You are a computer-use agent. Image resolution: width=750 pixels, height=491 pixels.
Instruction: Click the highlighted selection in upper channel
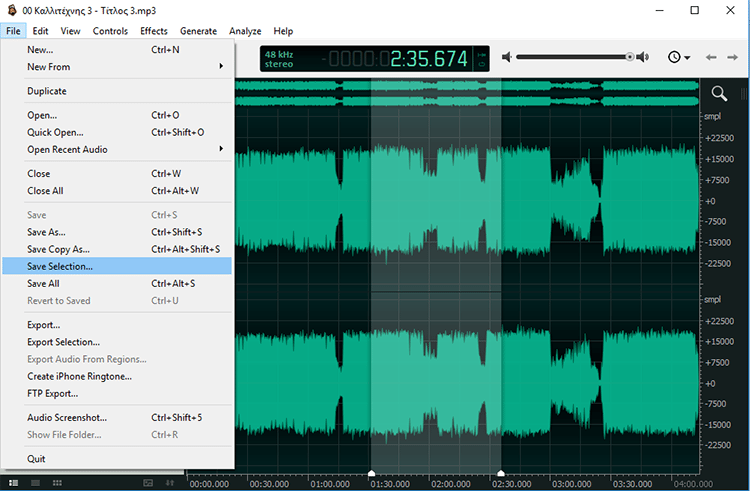click(436, 201)
